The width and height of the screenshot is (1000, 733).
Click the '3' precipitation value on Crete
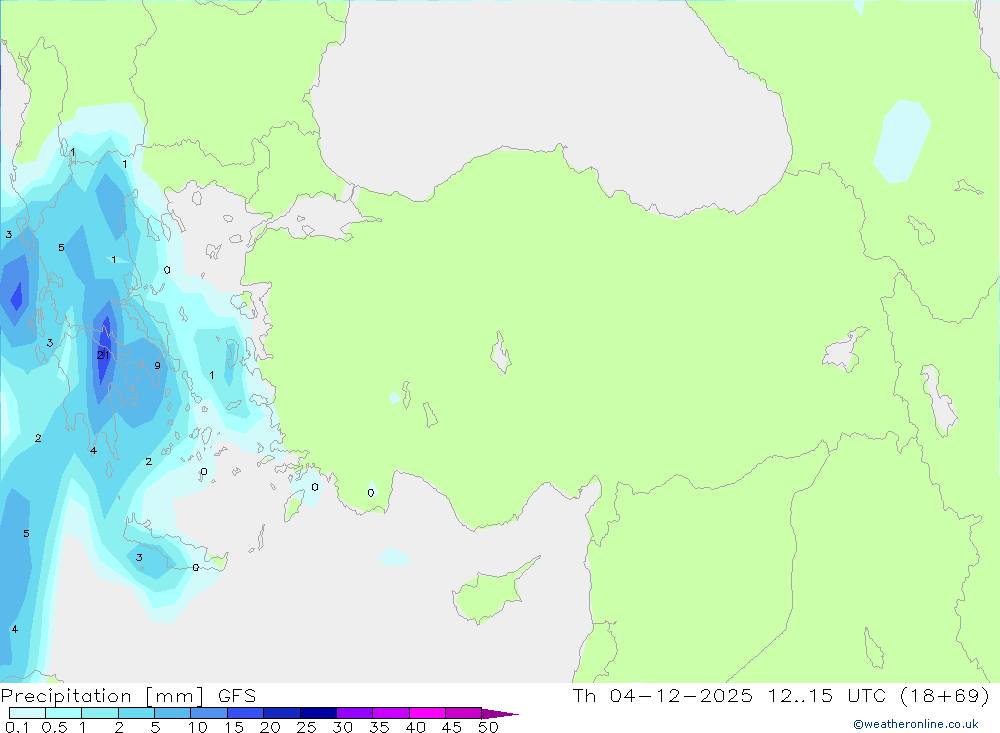139,558
